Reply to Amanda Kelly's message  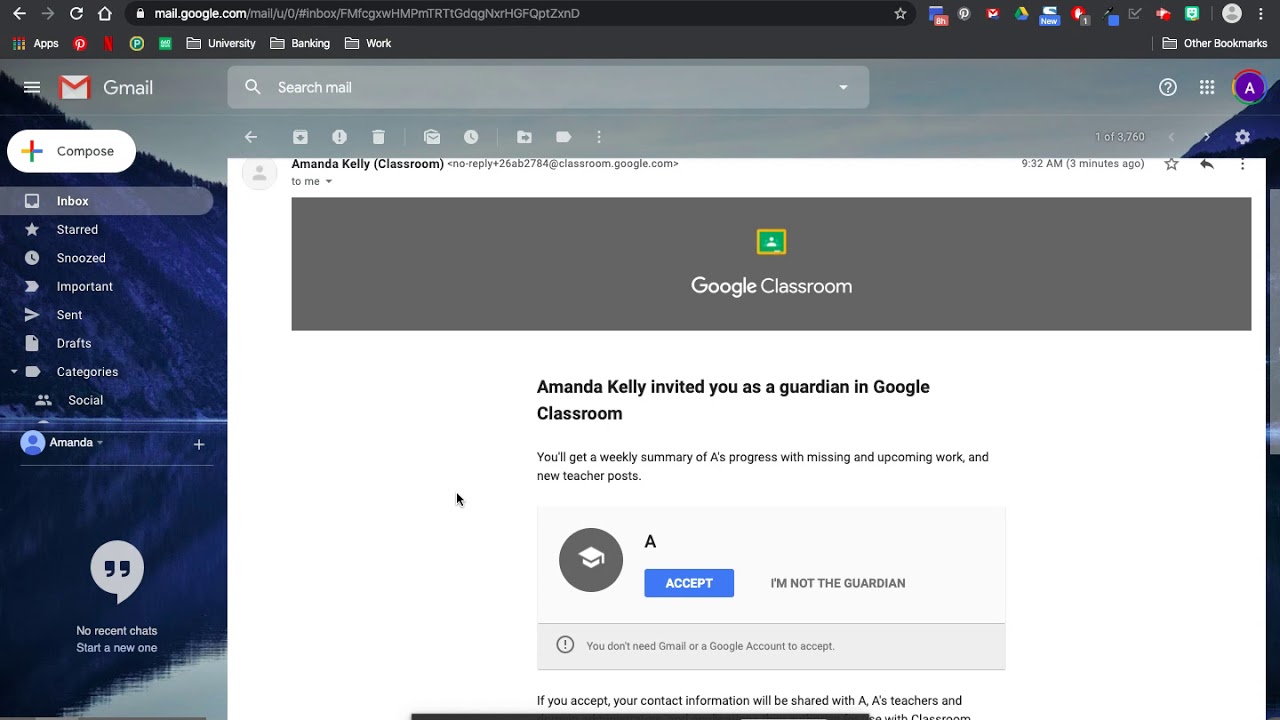[x=1207, y=164]
